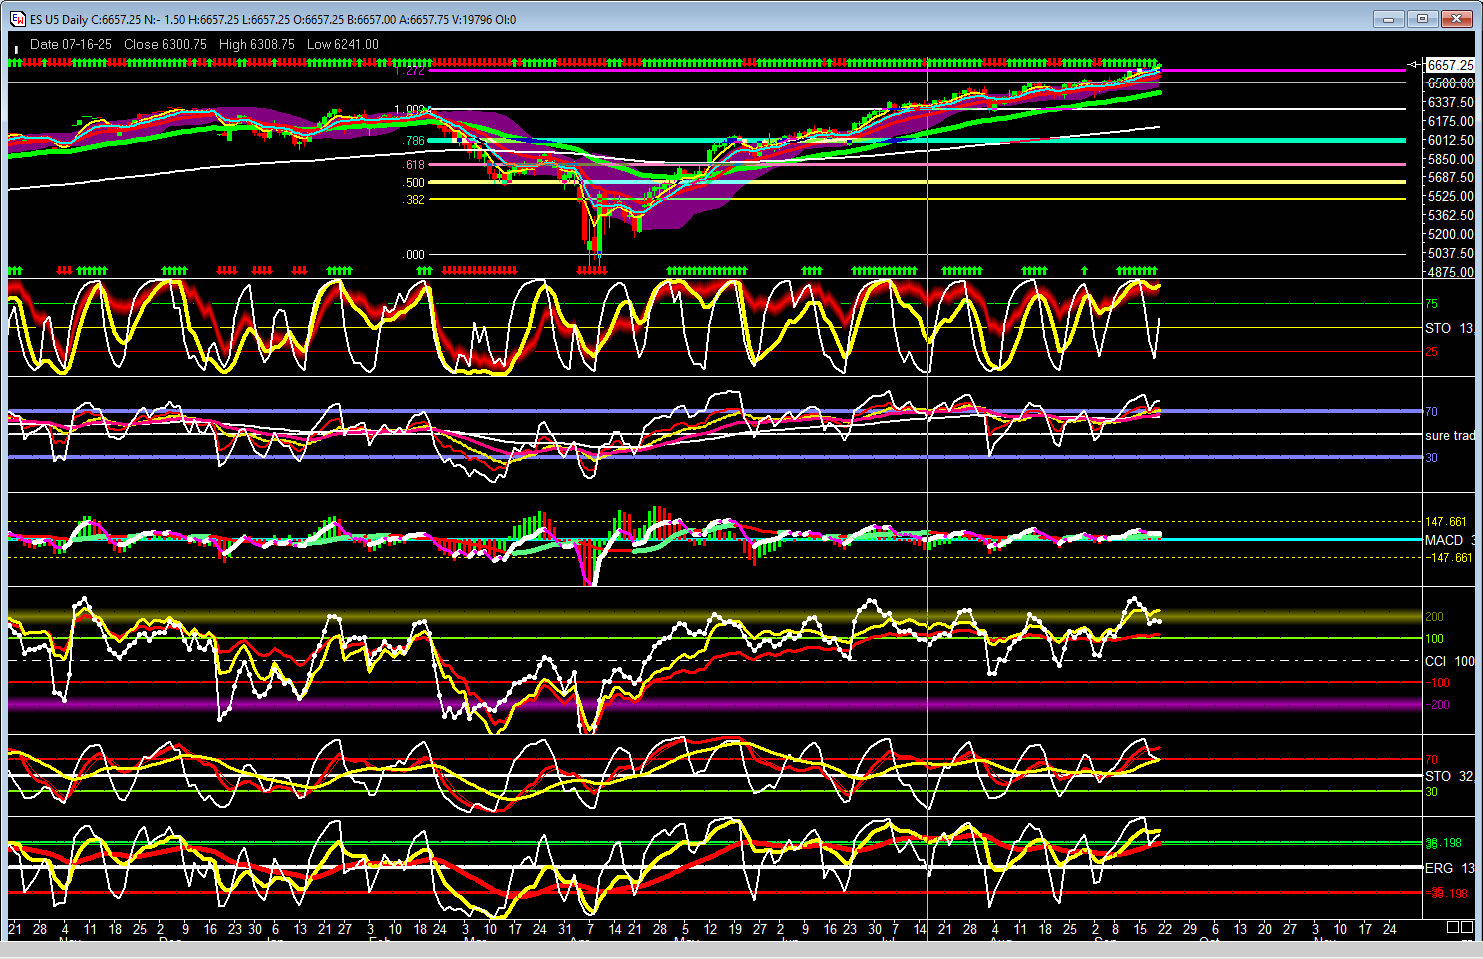This screenshot has height=959, width=1483.
Task: Close the ES U5 Daily chart window
Action: [1457, 18]
